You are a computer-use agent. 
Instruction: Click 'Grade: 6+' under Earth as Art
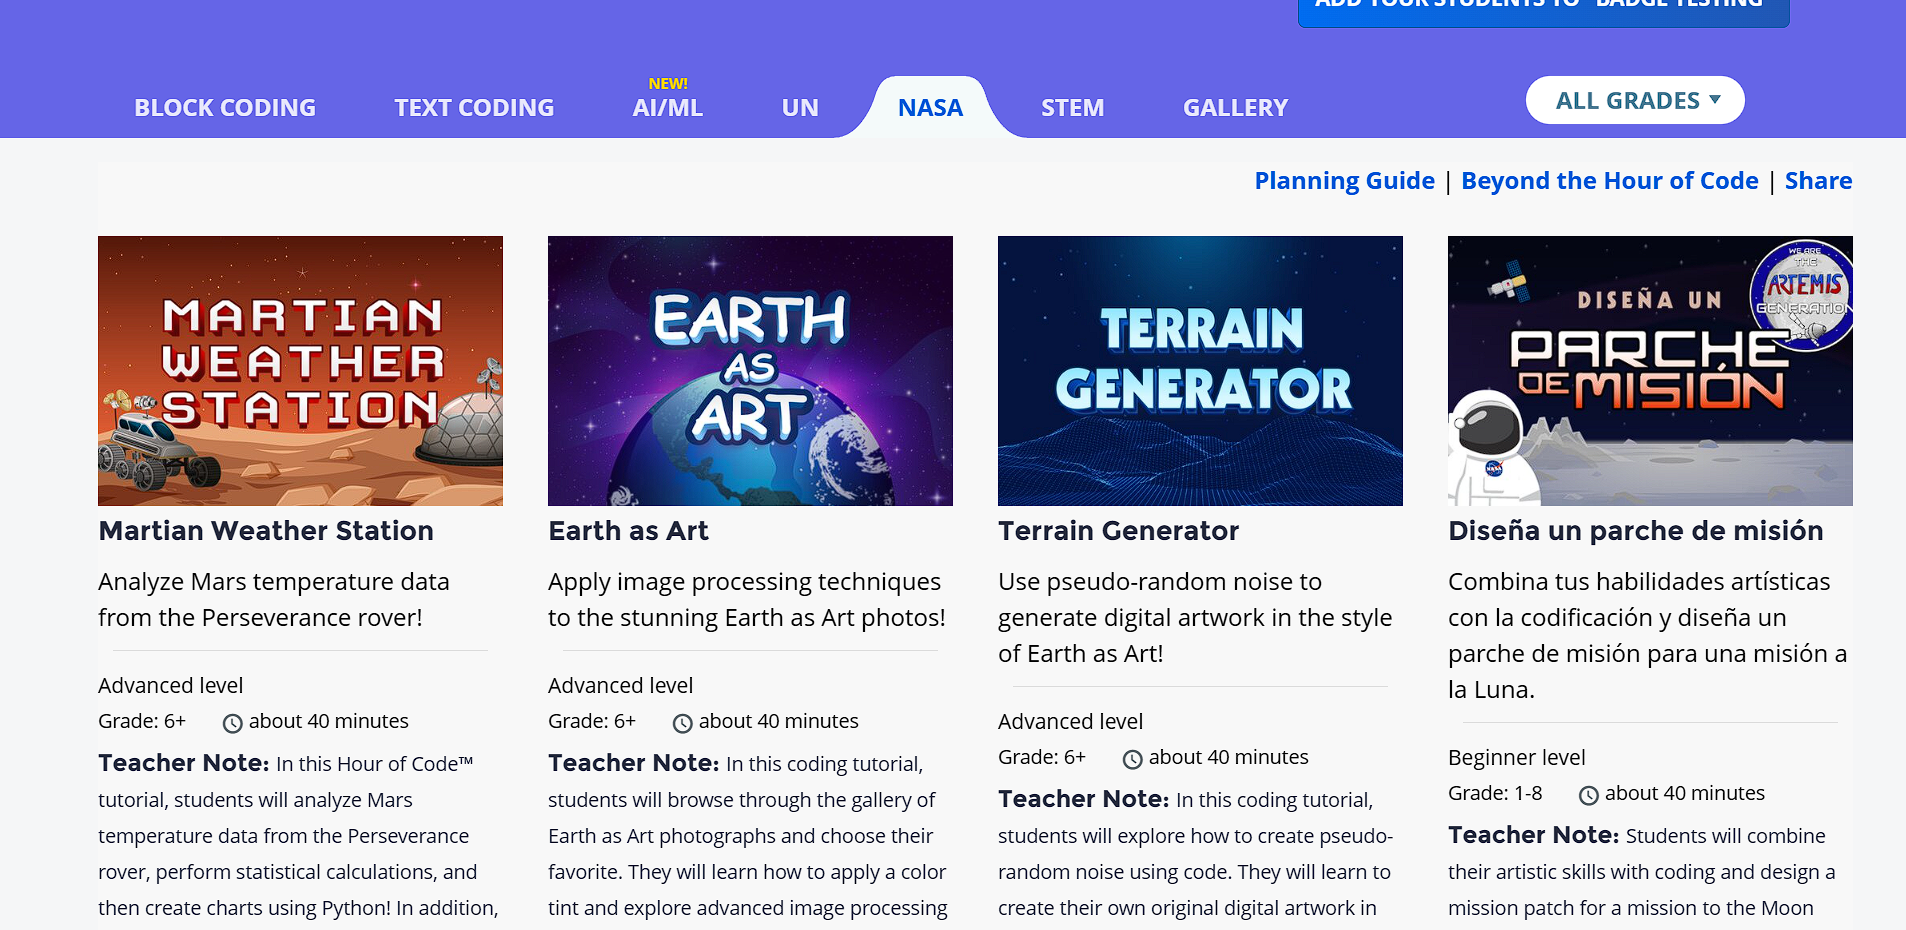click(x=592, y=721)
